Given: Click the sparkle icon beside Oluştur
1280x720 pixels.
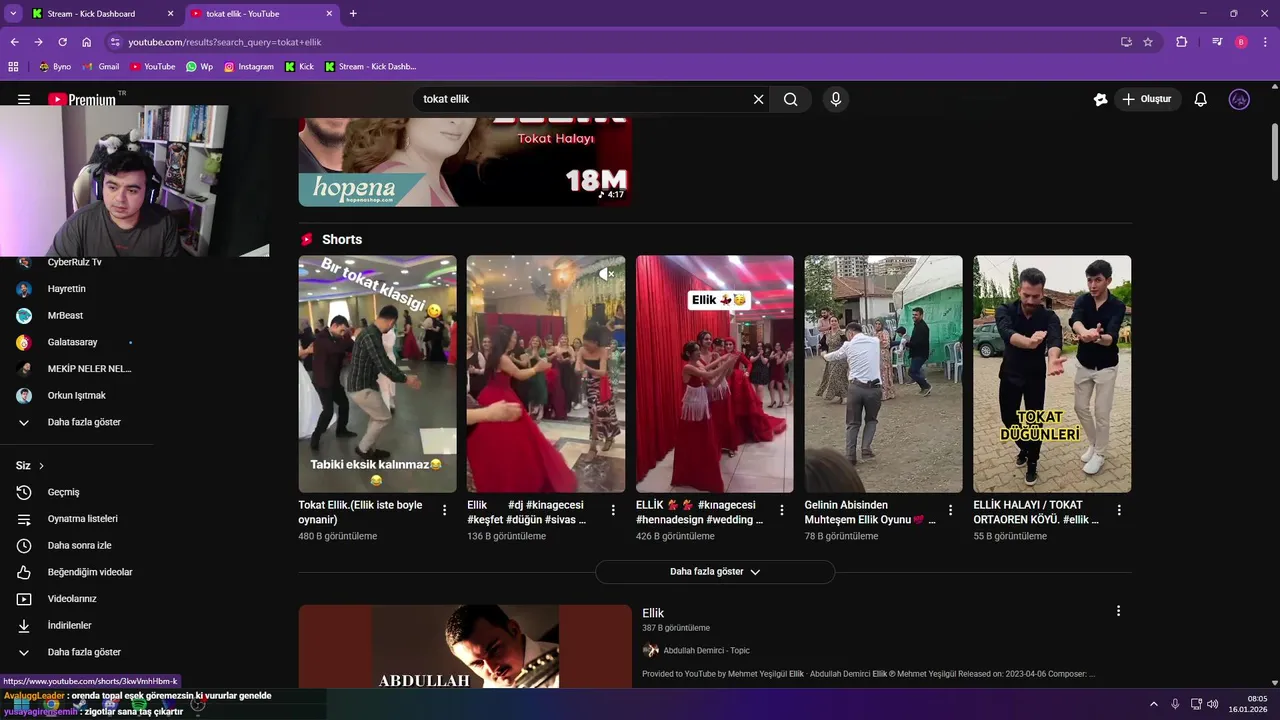Looking at the screenshot, I should 1100,99.
